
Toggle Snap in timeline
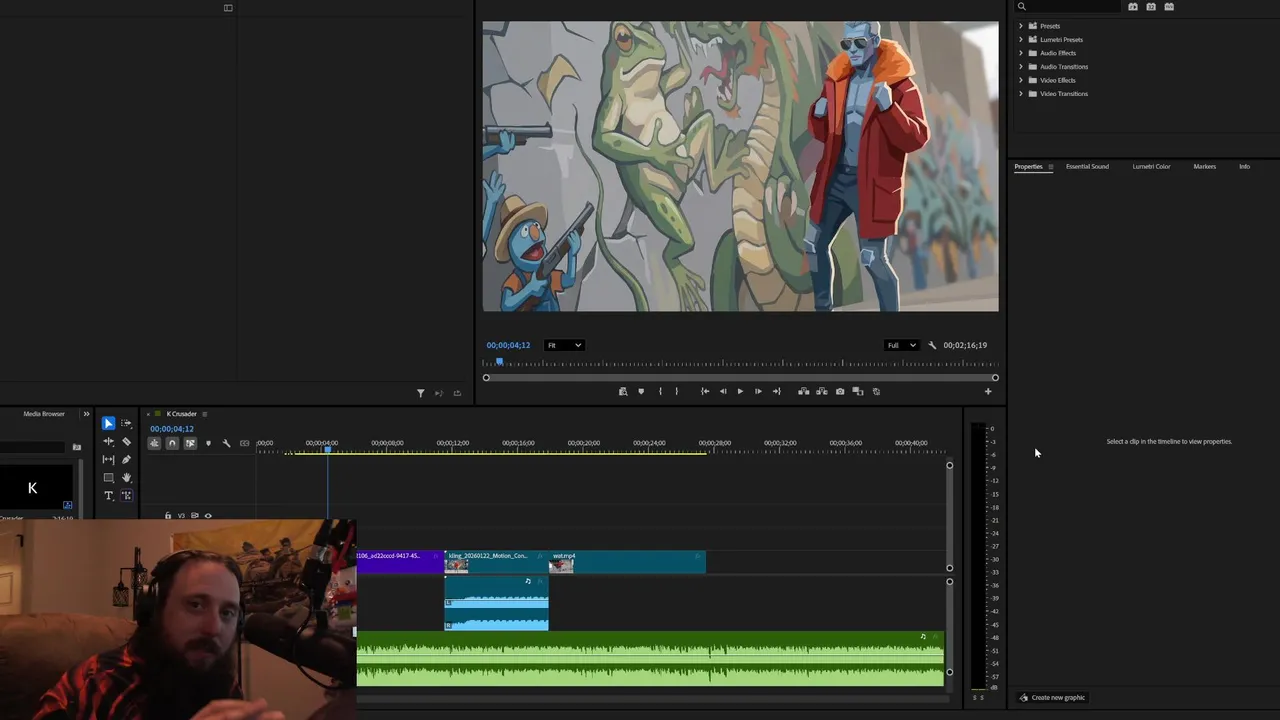(x=172, y=443)
